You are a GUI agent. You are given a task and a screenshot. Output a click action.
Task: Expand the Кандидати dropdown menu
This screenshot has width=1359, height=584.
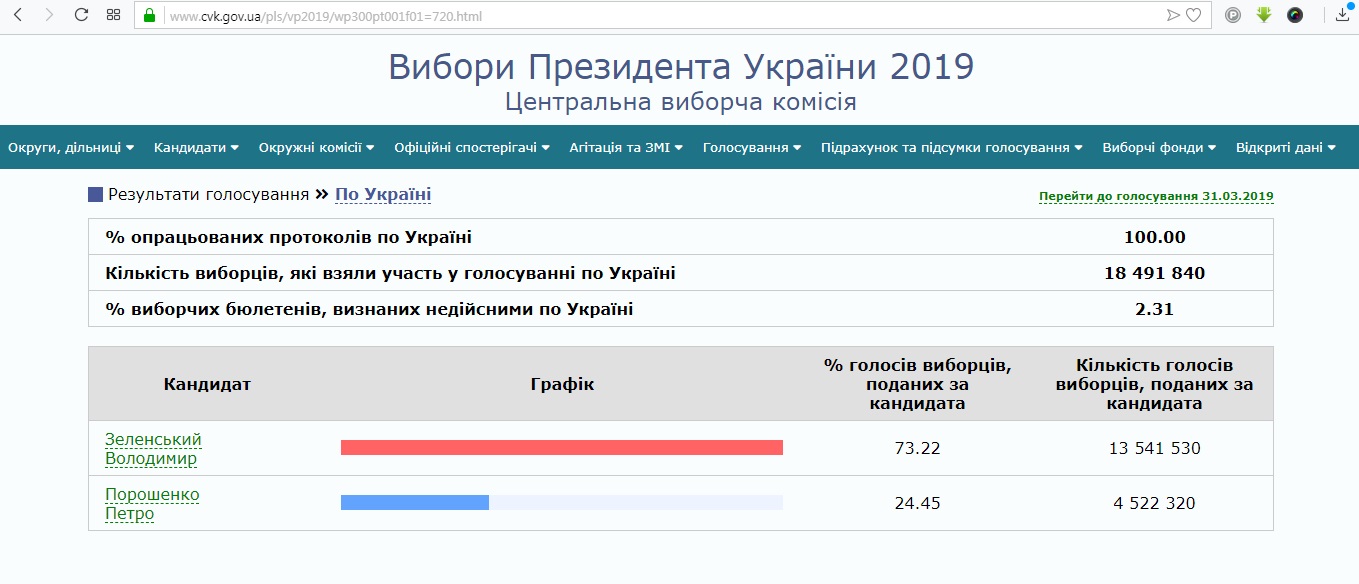(196, 148)
